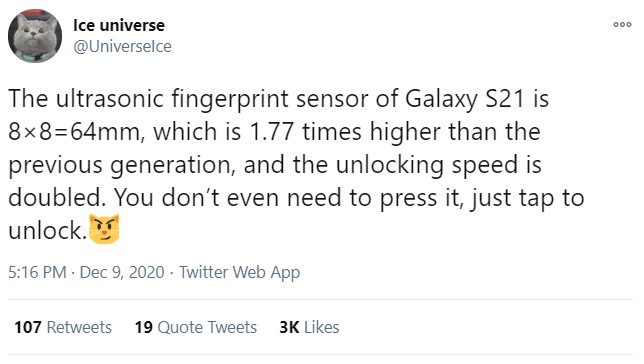This screenshot has height=364, width=644.
Task: Click the word Retweets label
Action: pyautogui.click(x=79, y=327)
